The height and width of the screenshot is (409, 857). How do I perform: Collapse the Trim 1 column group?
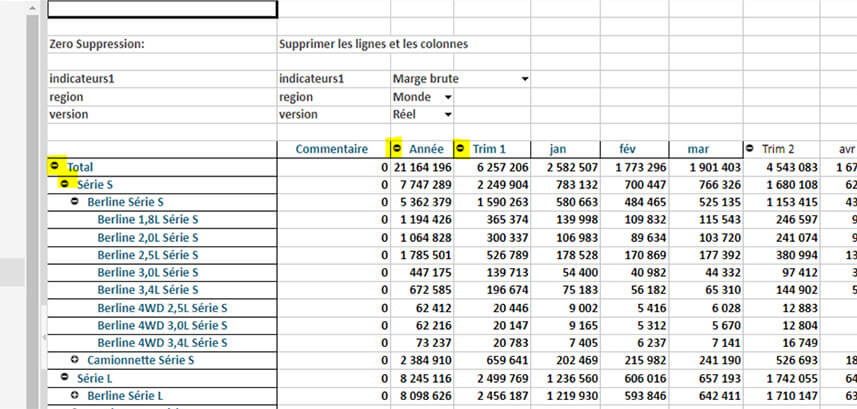click(x=461, y=148)
